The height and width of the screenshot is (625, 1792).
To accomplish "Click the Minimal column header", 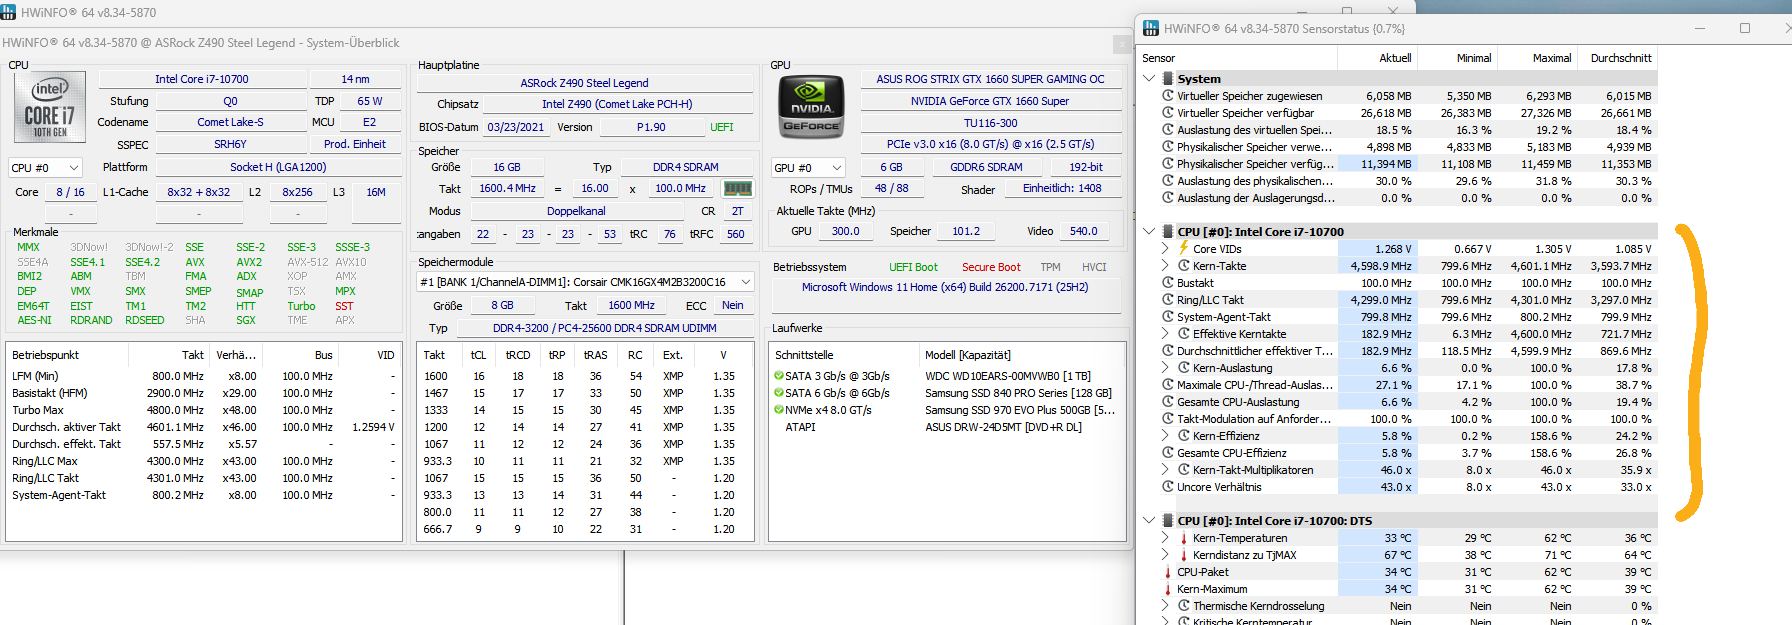I will (x=1457, y=58).
